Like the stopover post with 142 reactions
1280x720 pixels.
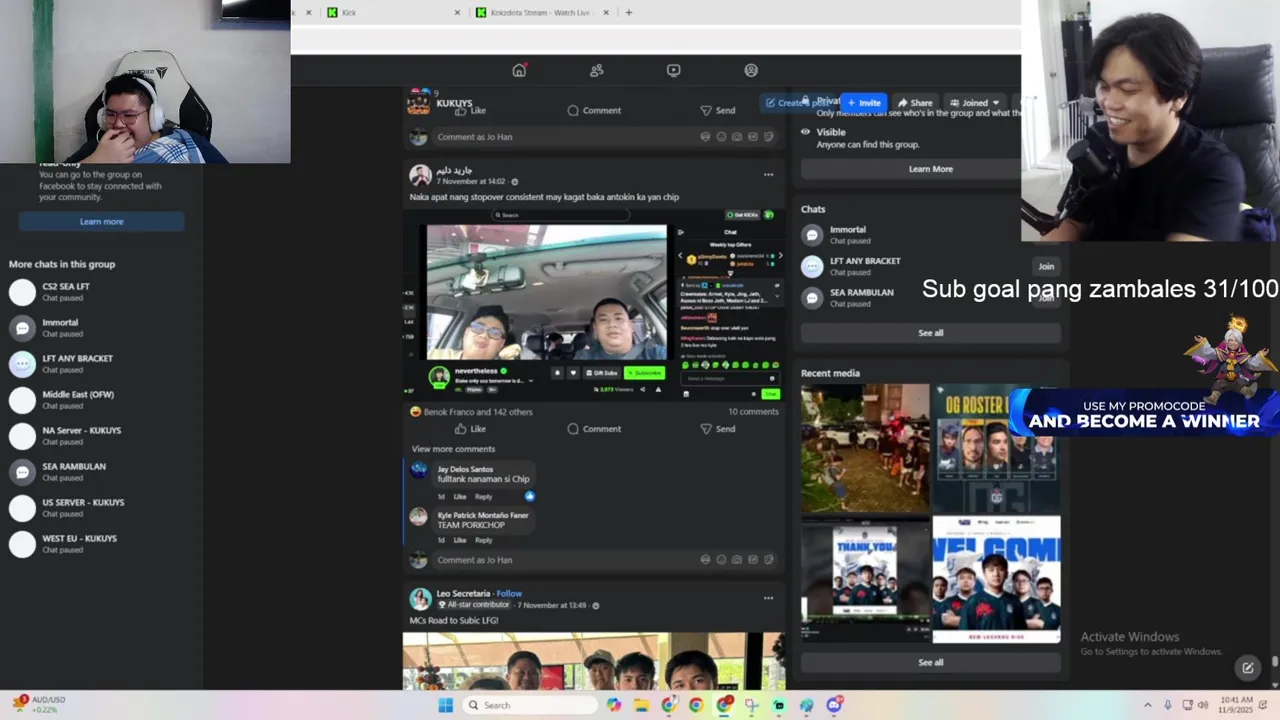470,429
